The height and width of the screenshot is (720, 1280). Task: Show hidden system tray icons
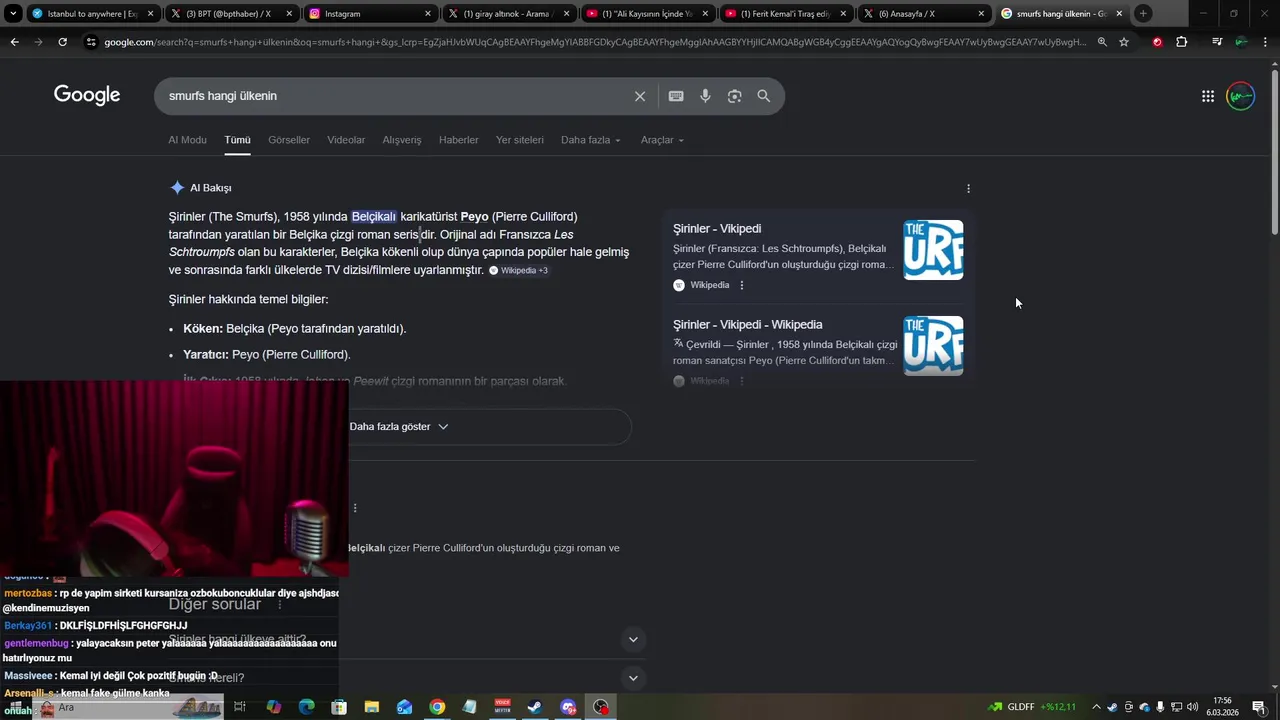[1096, 707]
